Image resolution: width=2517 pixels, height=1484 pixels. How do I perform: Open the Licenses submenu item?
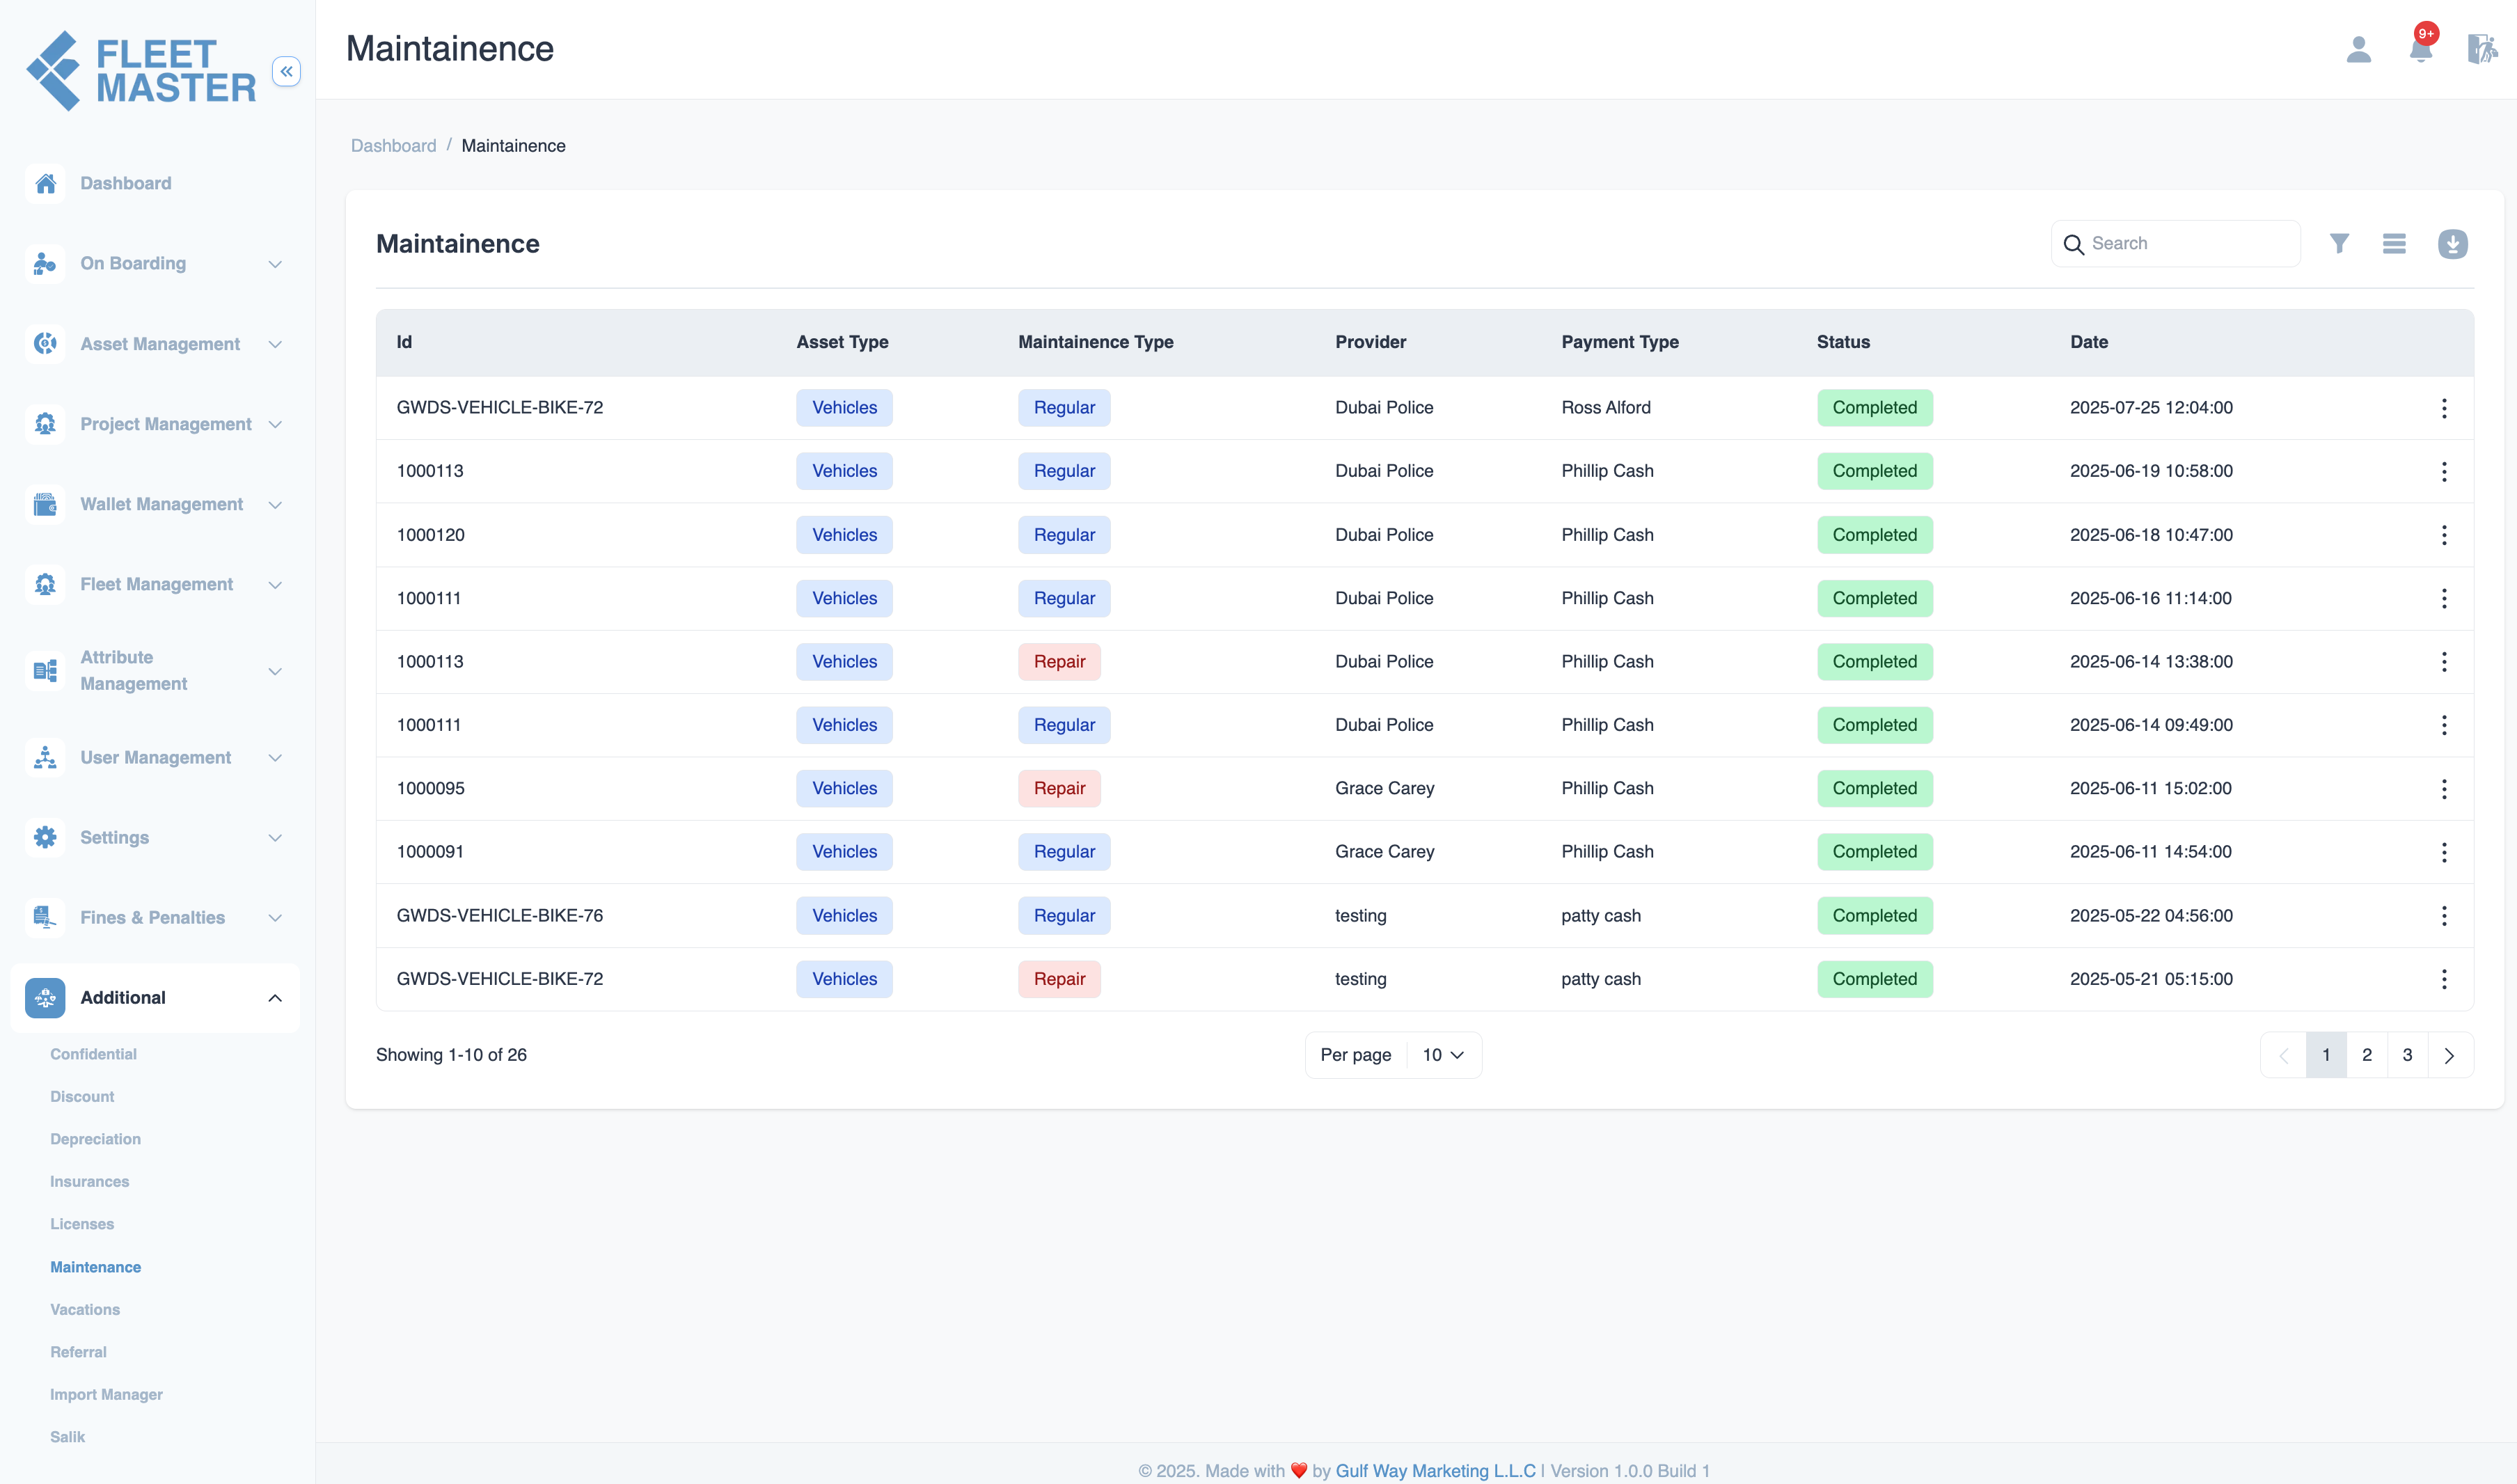82,1224
